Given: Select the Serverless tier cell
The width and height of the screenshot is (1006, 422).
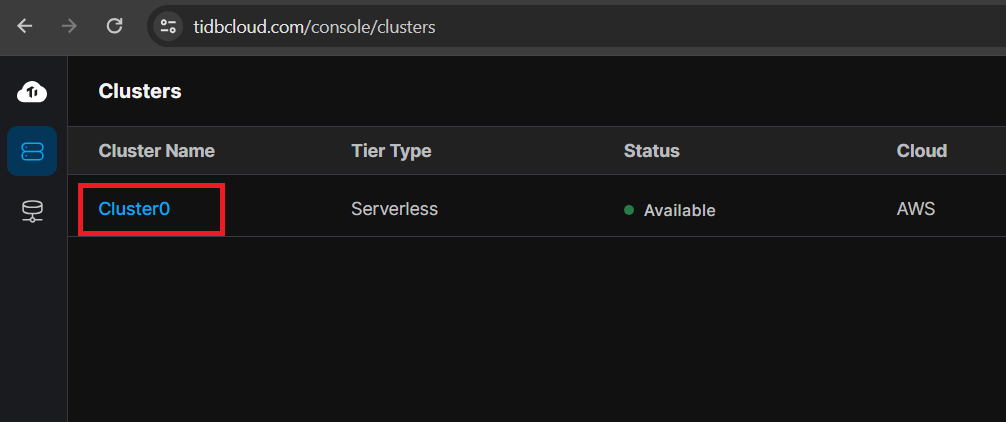Looking at the screenshot, I should click(x=395, y=208).
